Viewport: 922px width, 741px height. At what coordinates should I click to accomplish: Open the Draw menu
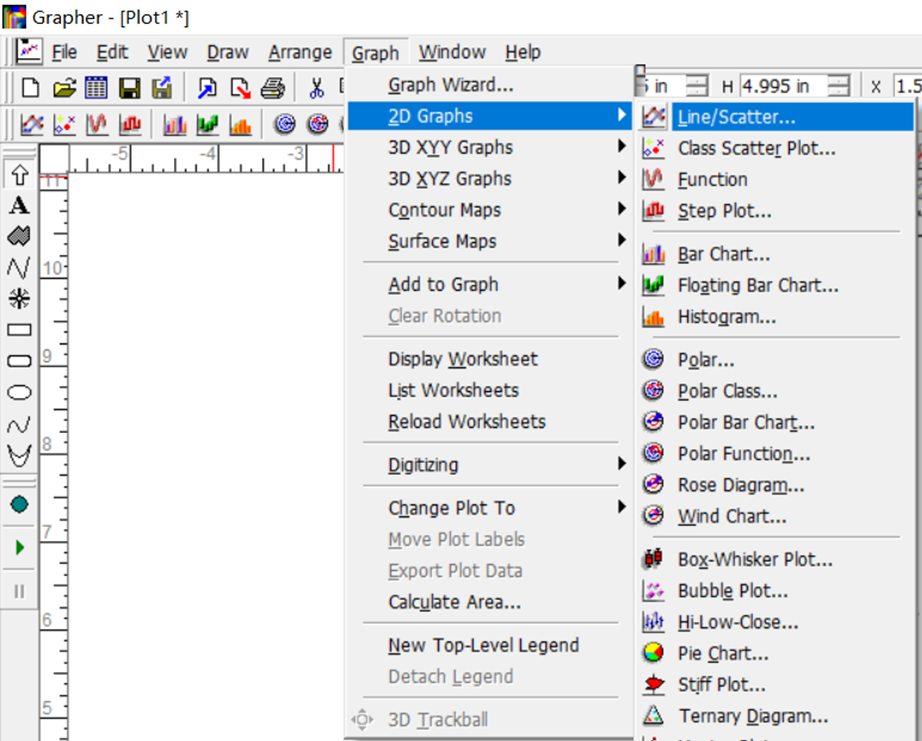click(228, 52)
